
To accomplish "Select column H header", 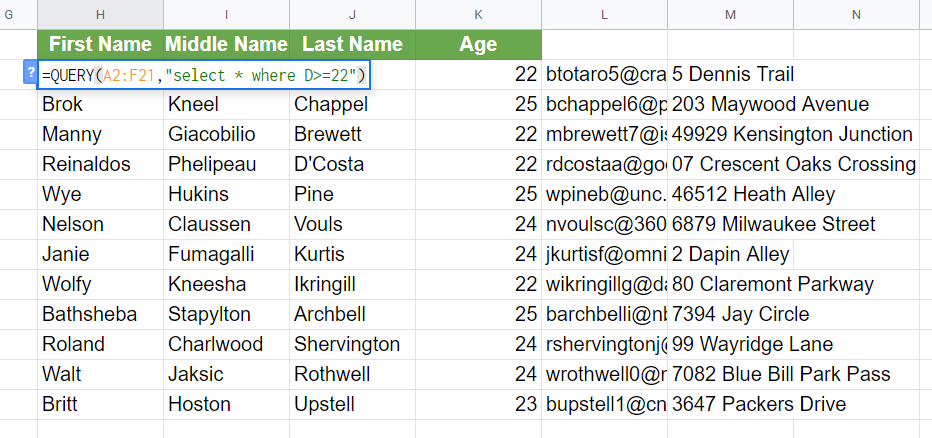I will tap(100, 14).
